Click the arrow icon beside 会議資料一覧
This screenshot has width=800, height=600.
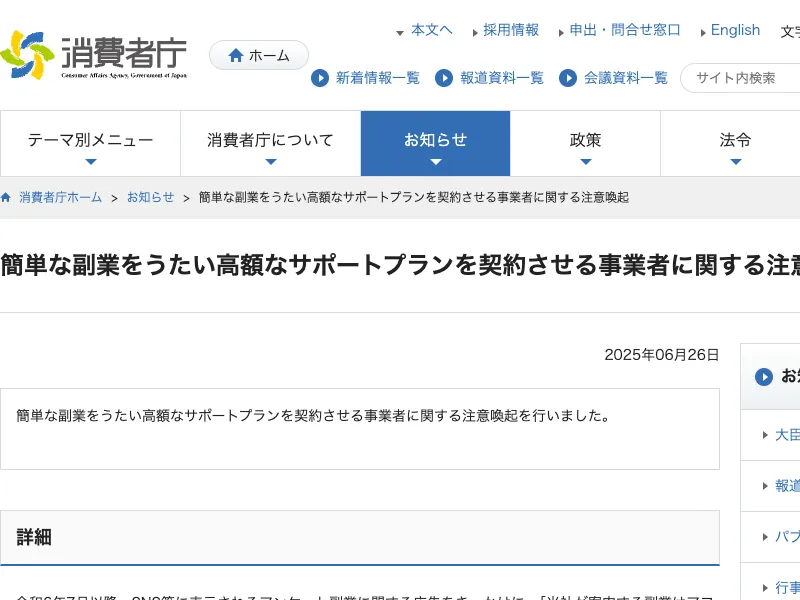(568, 78)
